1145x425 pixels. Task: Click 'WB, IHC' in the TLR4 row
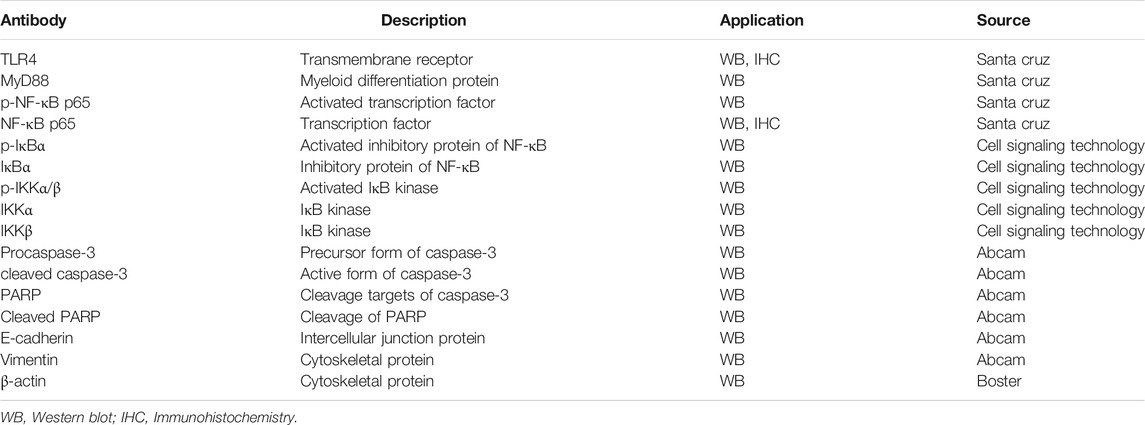click(750, 60)
